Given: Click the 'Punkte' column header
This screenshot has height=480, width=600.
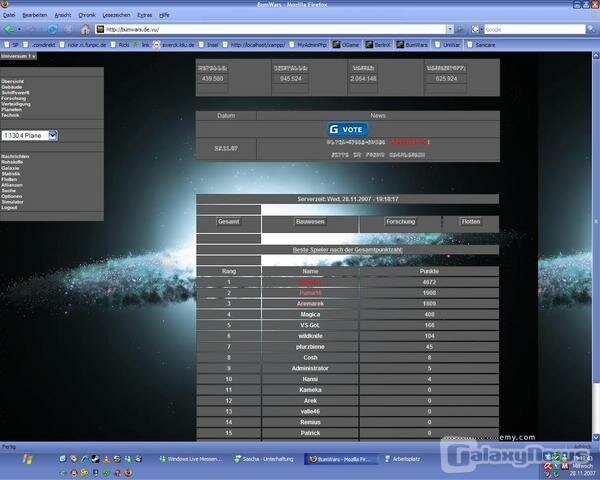Looking at the screenshot, I should 429,271.
